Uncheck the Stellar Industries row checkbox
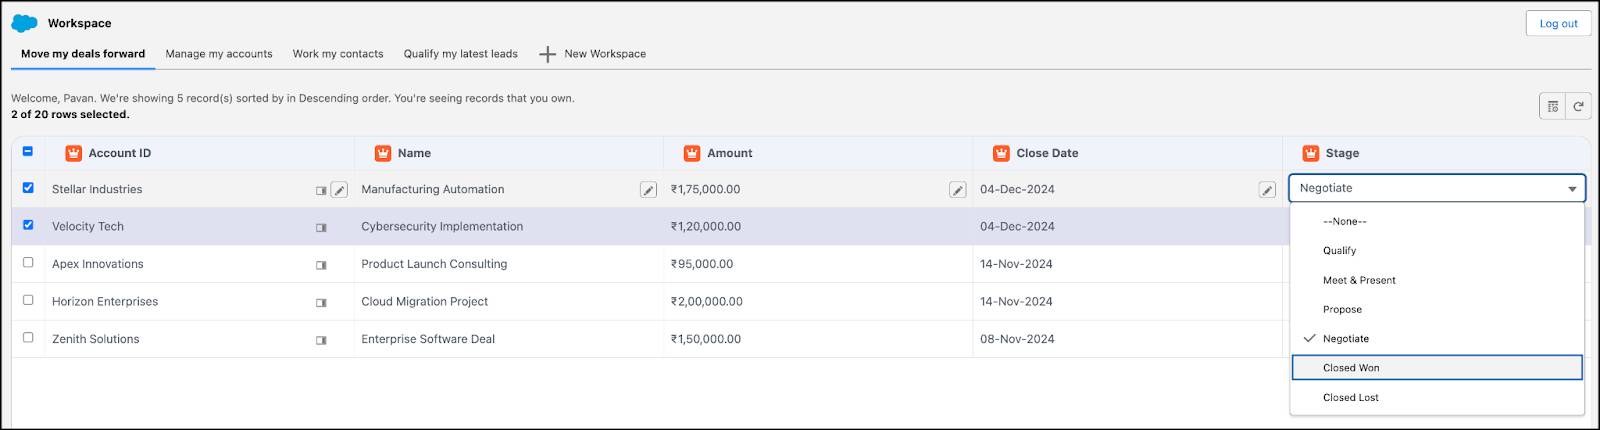 [x=28, y=187]
